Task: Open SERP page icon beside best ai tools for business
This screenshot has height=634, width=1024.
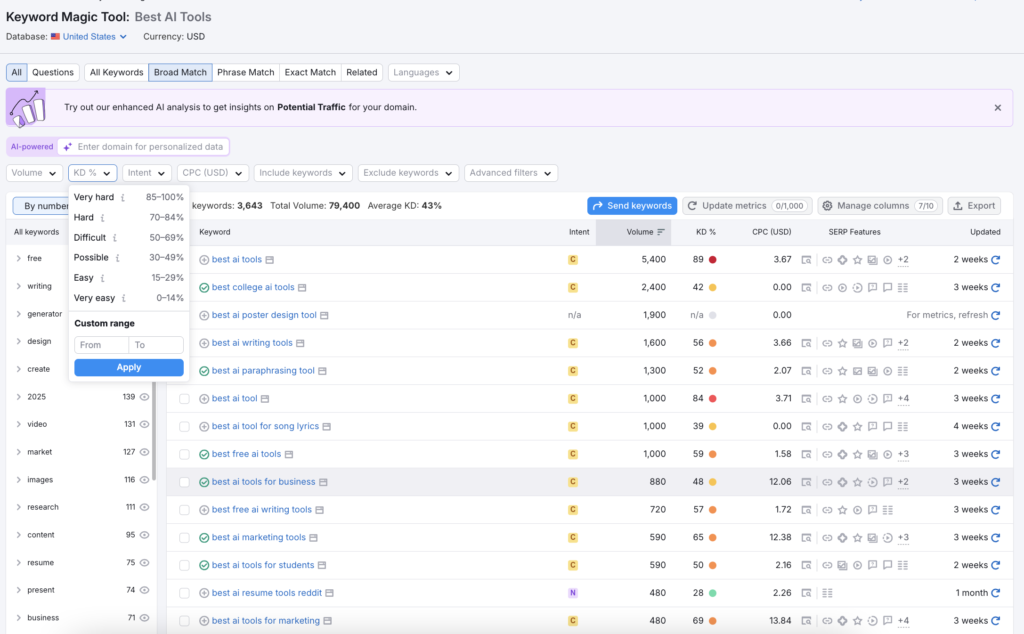Action: [323, 482]
